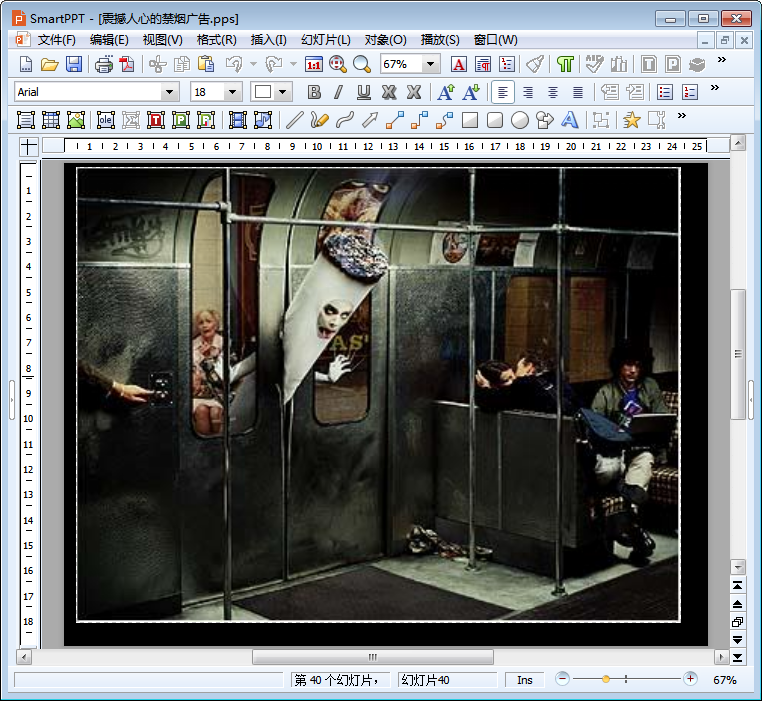Insert star shape from drawing toolbar

(631, 120)
